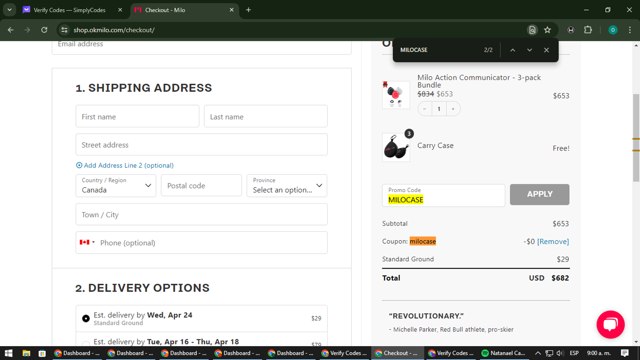Open the Chrome three-dot menu
The image size is (640, 360).
coord(630,30)
